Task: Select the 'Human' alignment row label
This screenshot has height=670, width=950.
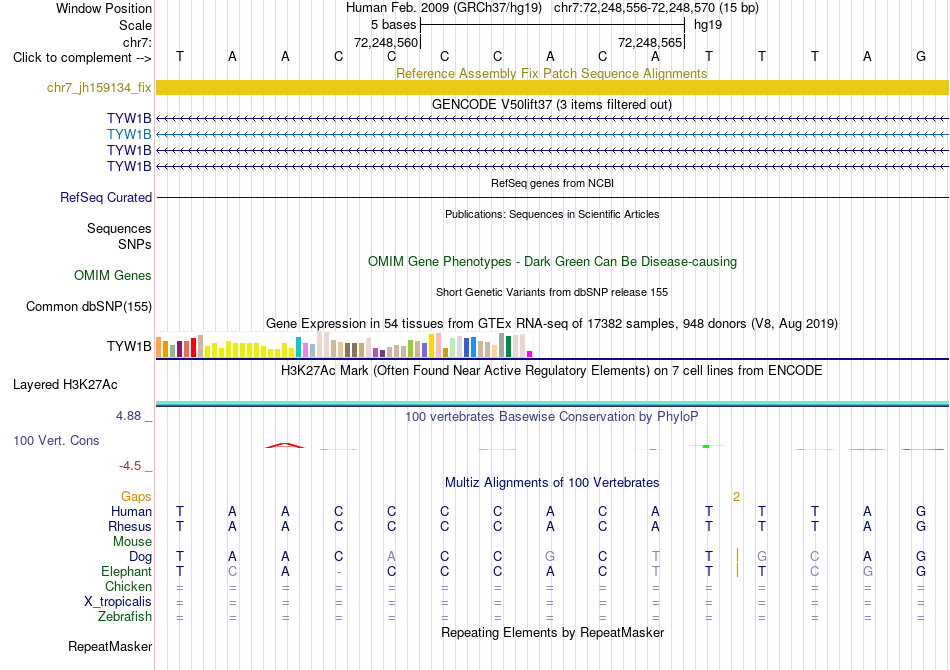Action: coord(131,512)
